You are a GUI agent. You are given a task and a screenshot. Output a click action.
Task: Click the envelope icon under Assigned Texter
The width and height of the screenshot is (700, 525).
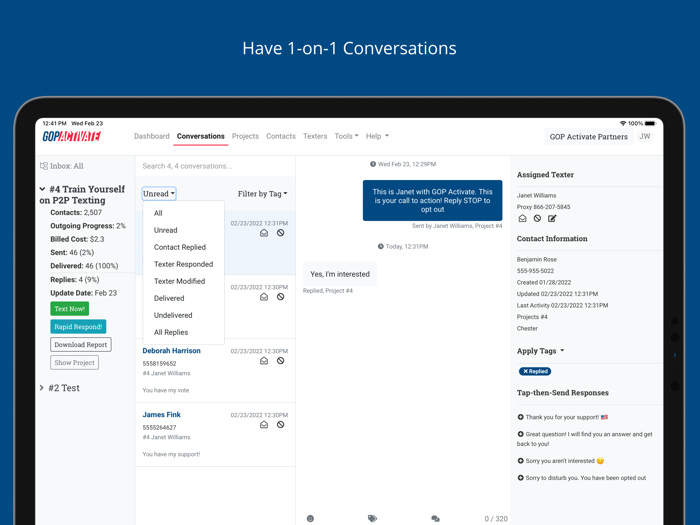(x=522, y=218)
